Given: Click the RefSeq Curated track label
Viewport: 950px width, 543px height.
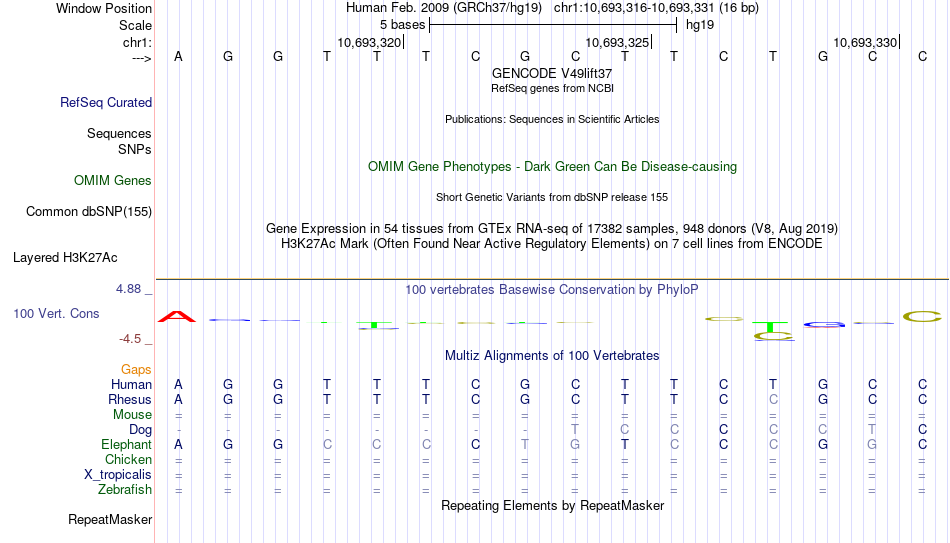Looking at the screenshot, I should pyautogui.click(x=105, y=102).
